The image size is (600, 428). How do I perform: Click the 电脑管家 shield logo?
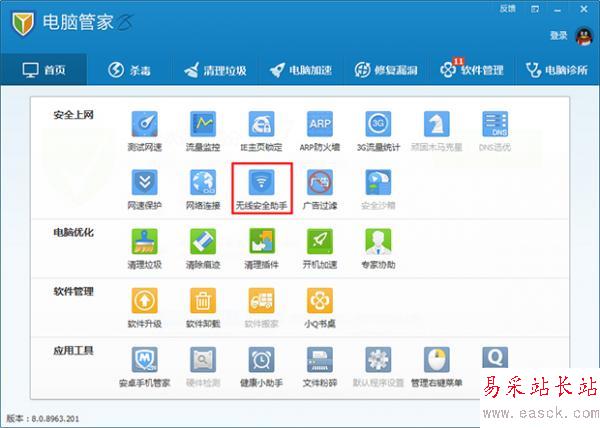[x=23, y=23]
